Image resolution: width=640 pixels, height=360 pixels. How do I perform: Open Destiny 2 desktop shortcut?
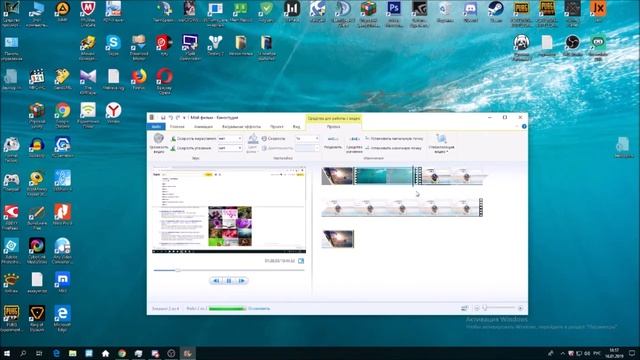pos(215,46)
